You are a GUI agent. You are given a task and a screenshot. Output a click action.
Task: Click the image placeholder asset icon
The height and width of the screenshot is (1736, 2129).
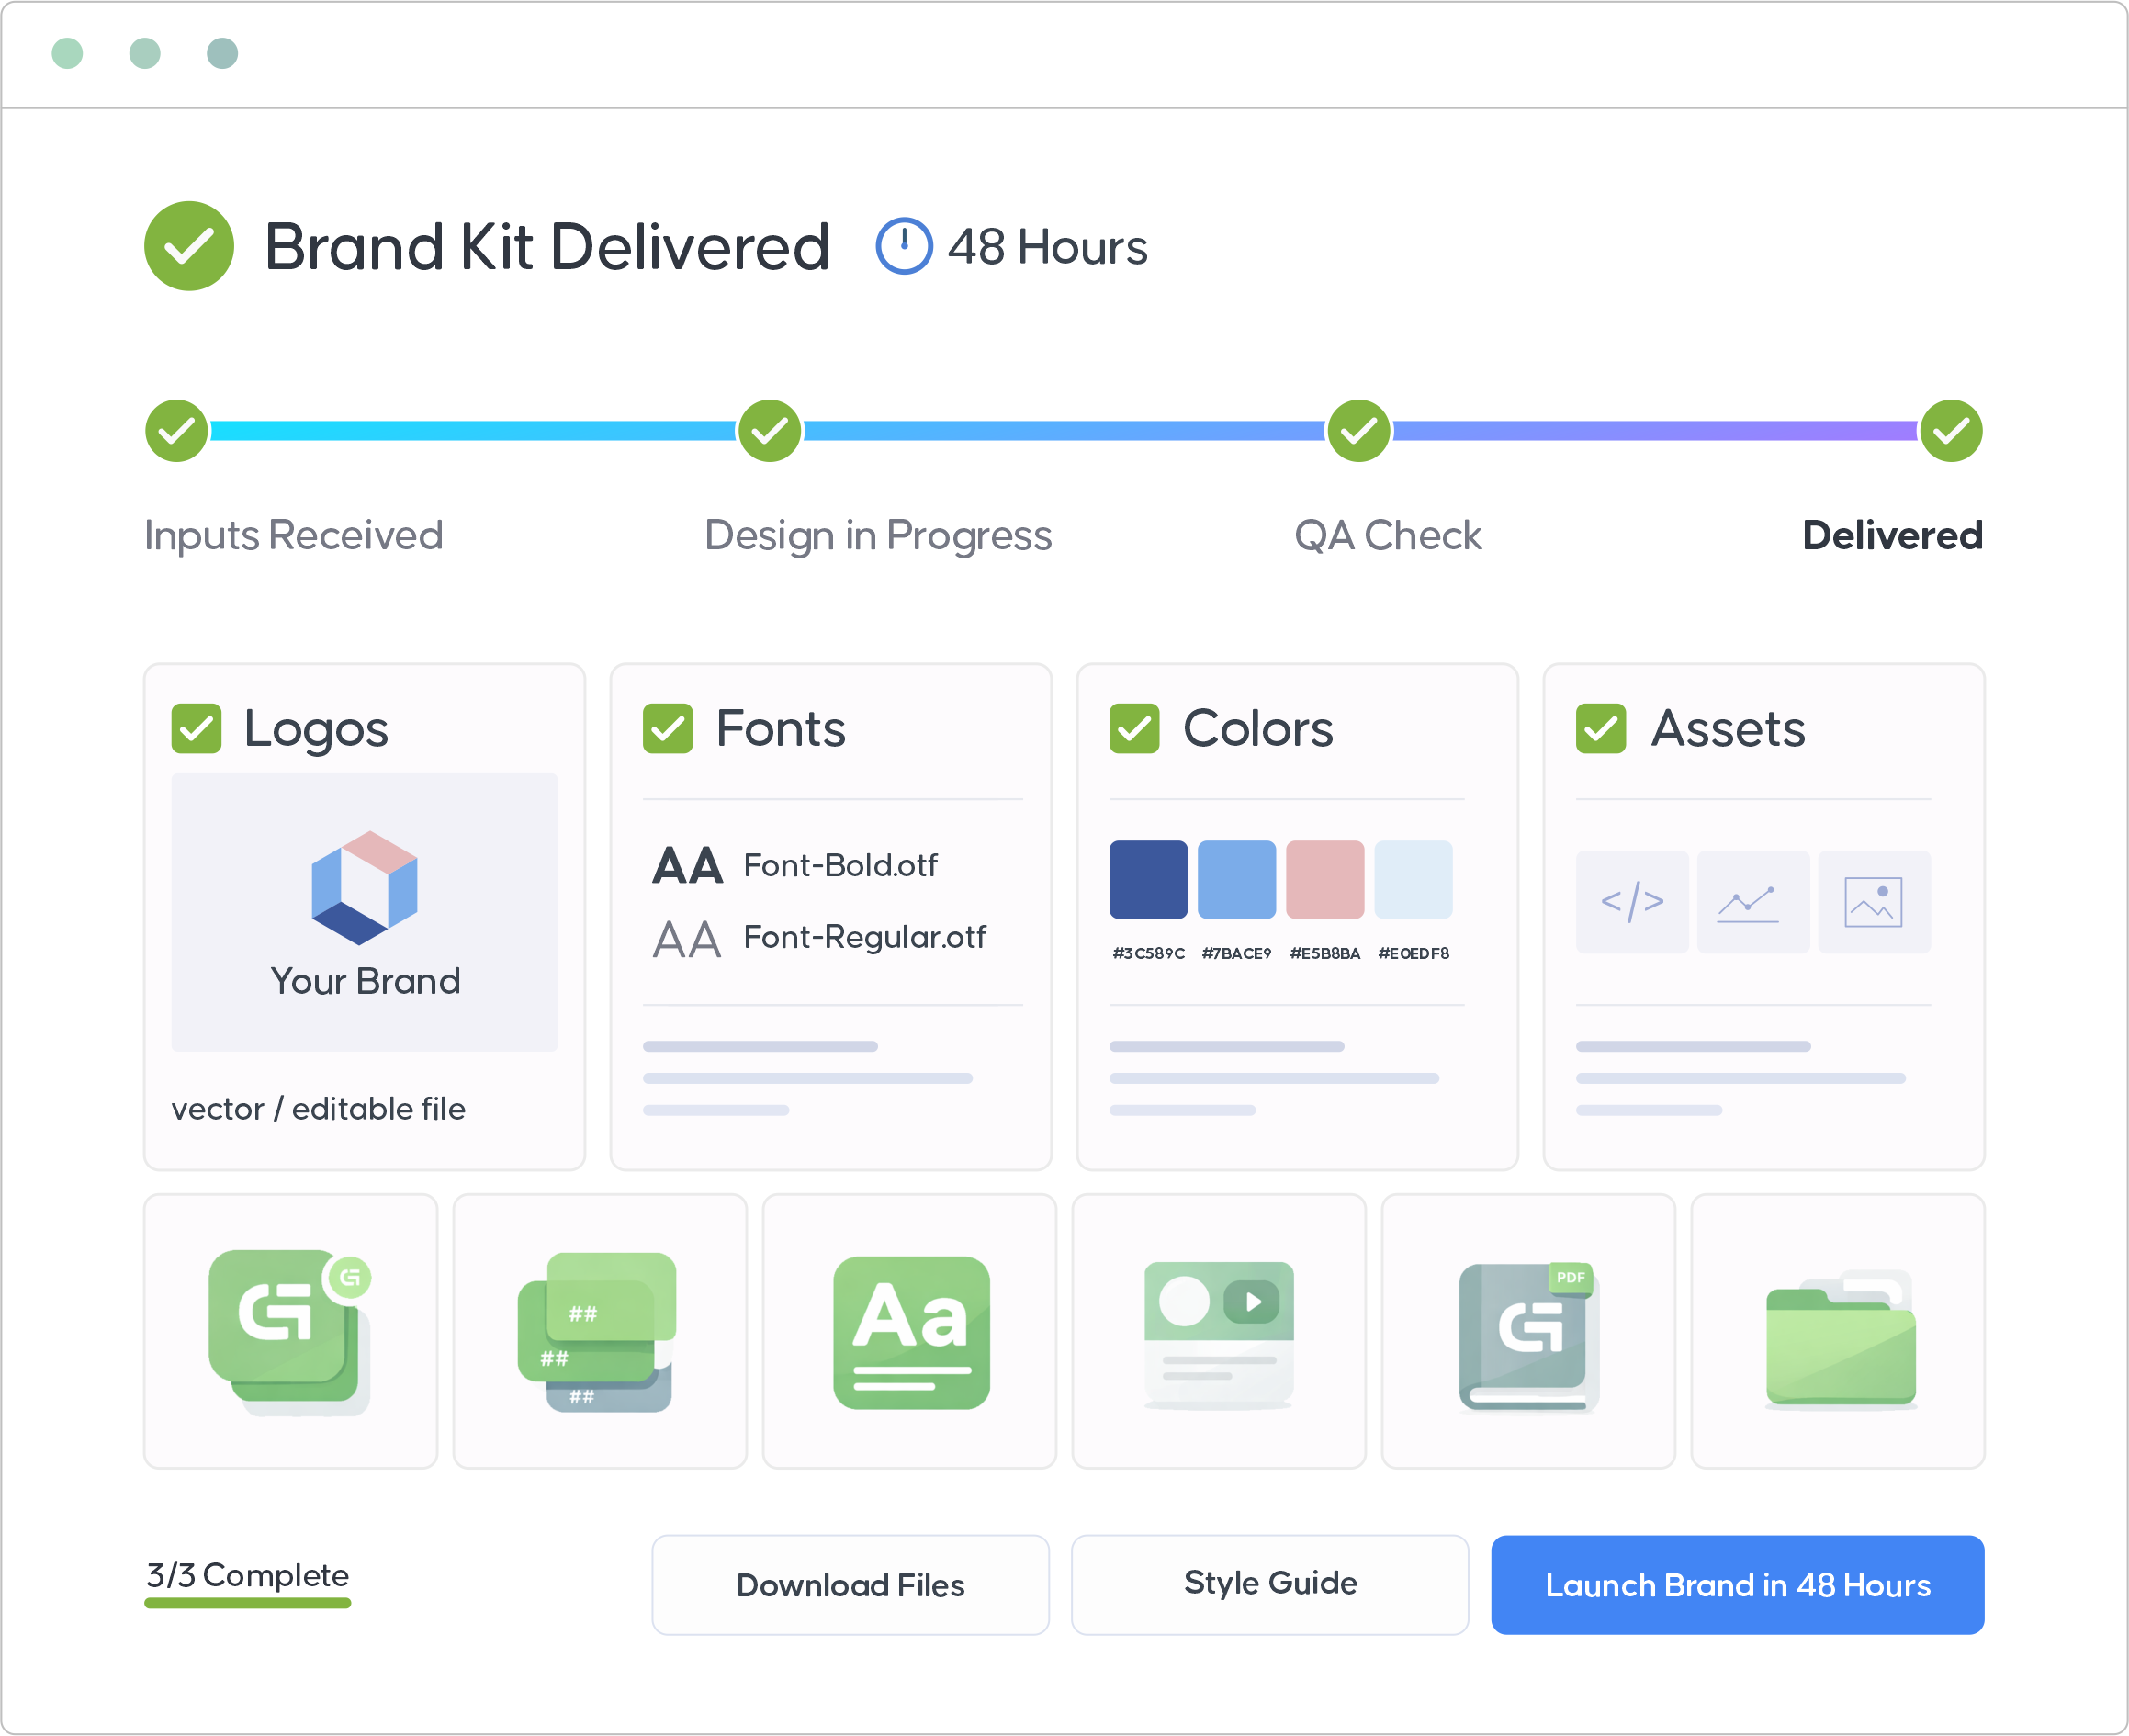pyautogui.click(x=1872, y=901)
